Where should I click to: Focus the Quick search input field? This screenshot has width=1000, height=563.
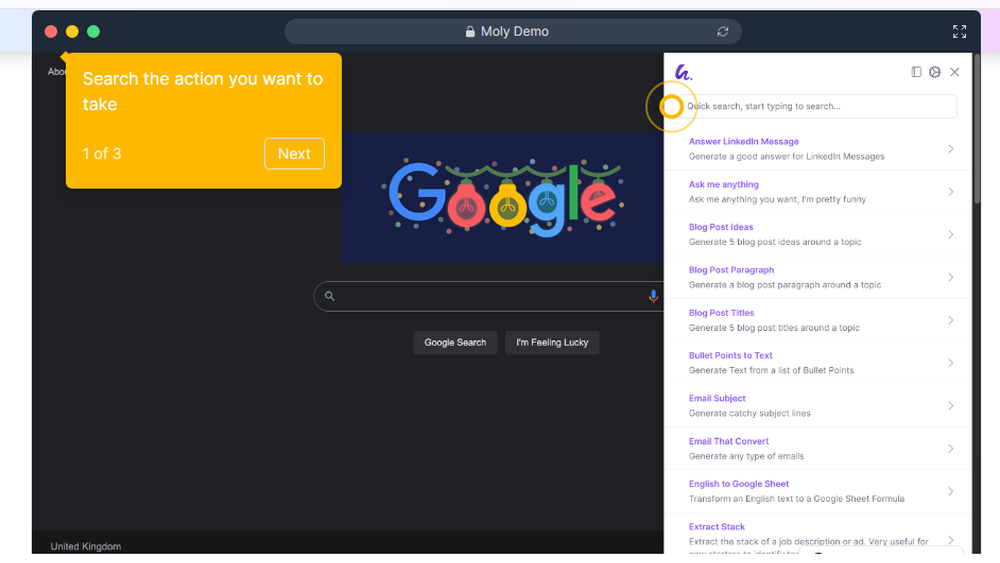(818, 106)
